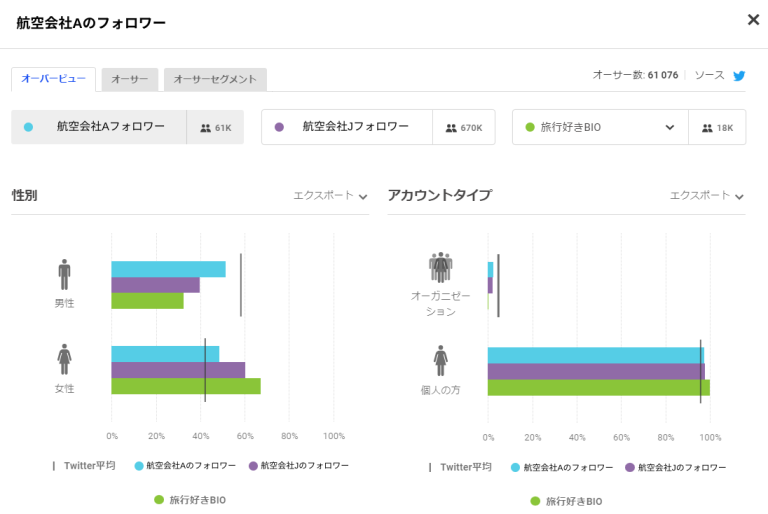The image size is (768, 514).
Task: Click the people icon showing 670K
Action: pos(451,128)
